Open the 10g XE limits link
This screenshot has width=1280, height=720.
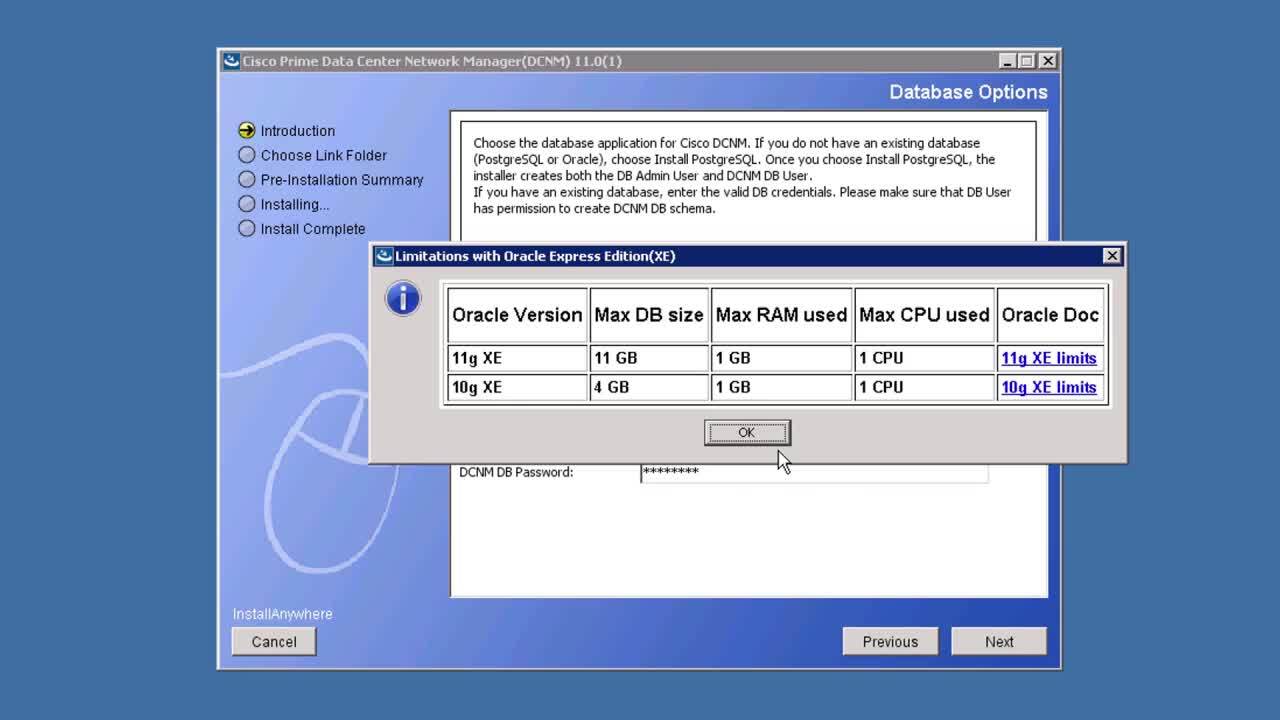coord(1049,387)
